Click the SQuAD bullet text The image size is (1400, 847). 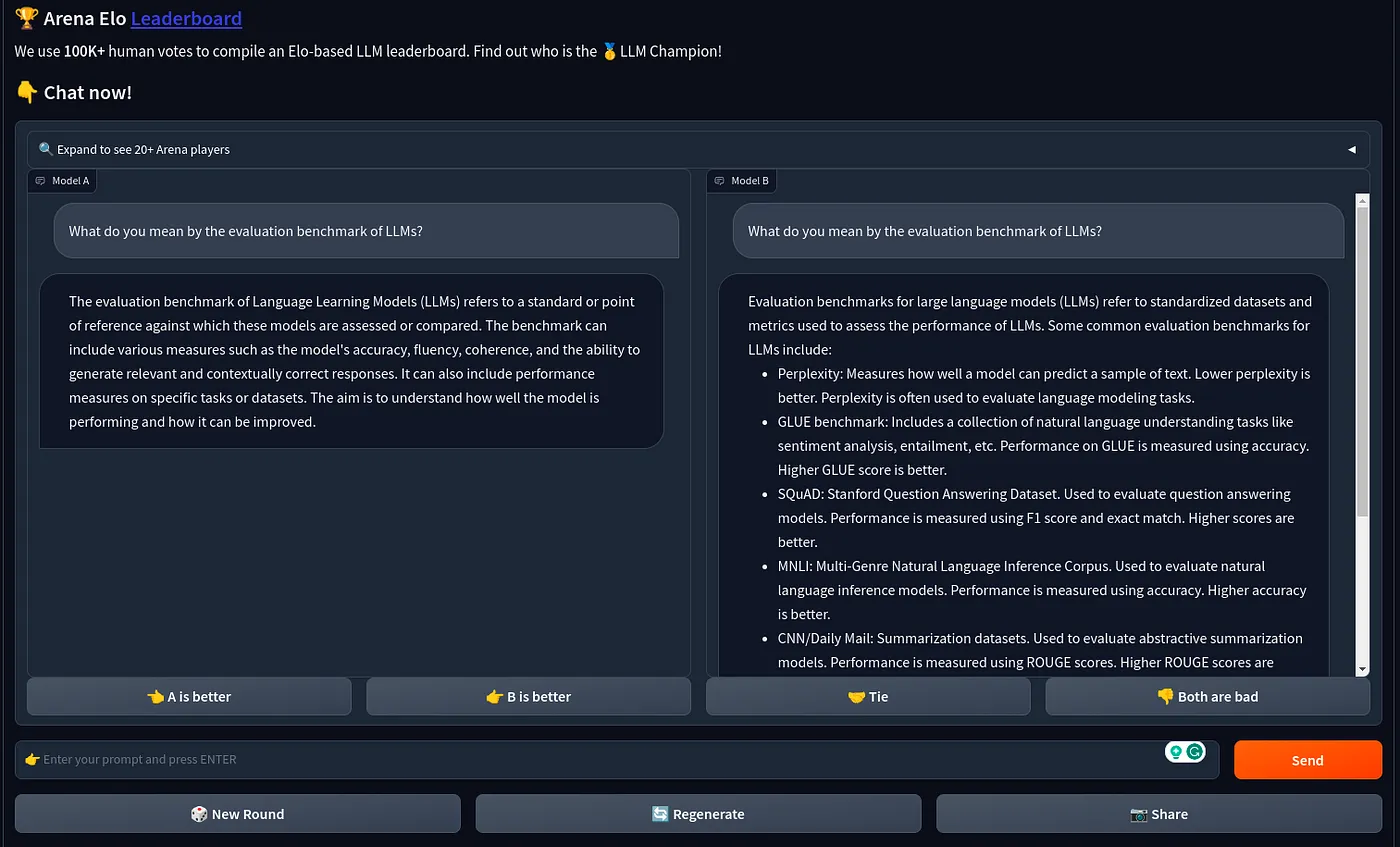(1036, 517)
